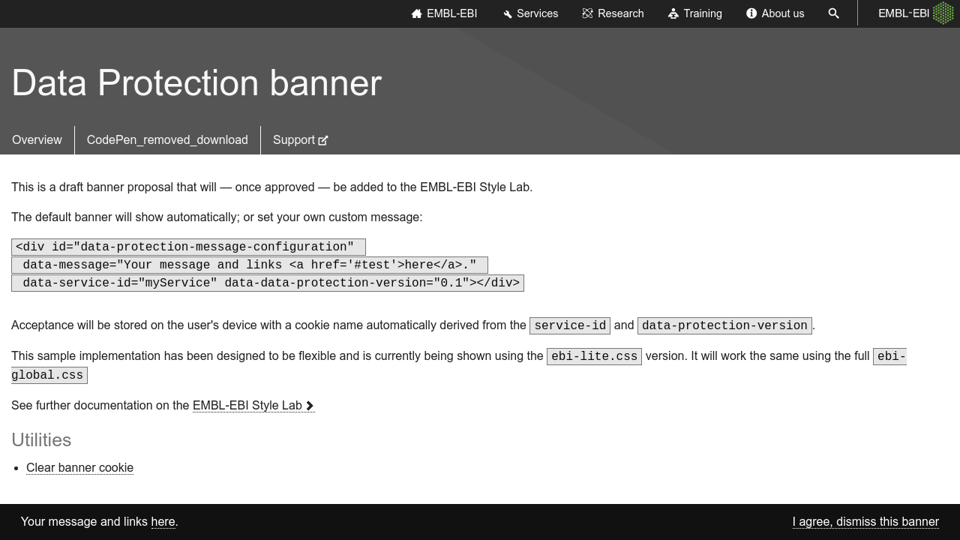Click the 'data-message=' code line
Screen dimensions: 960x540
(x=250, y=265)
